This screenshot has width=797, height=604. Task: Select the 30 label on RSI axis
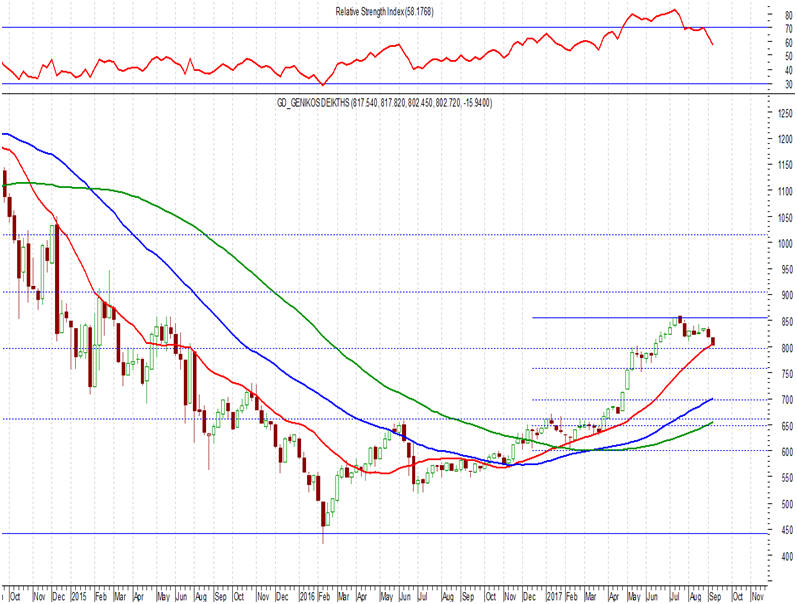pos(788,84)
